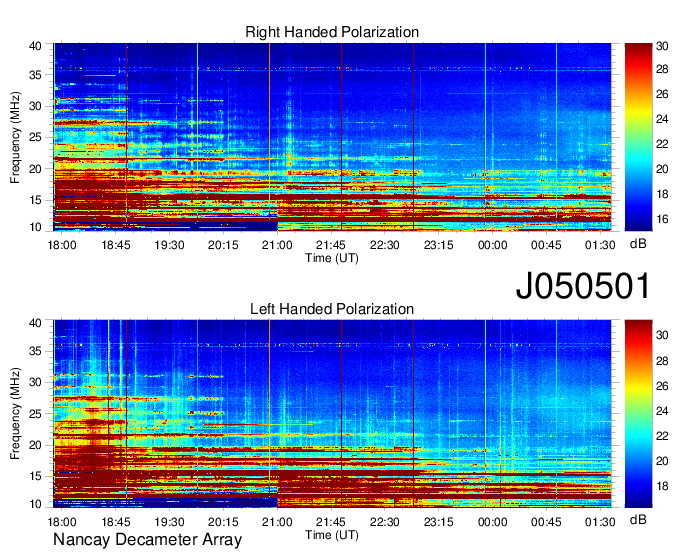The width and height of the screenshot is (680, 552).
Task: Click the lower plot's dB color bar
Action: (638, 414)
